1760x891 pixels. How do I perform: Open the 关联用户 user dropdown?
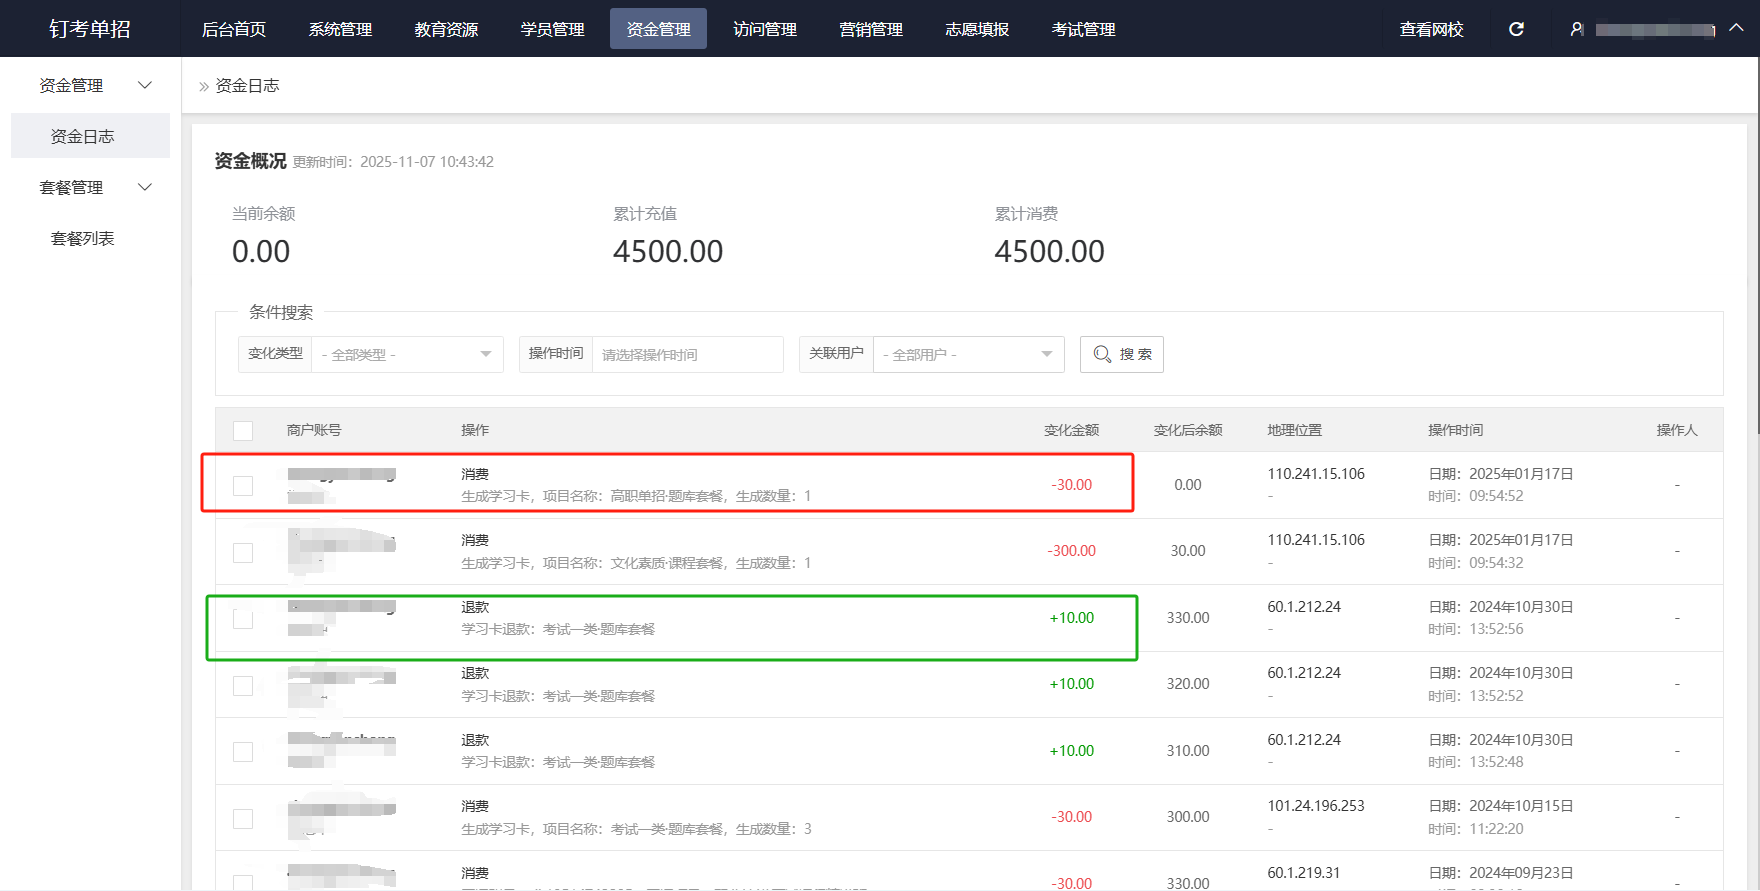pyautogui.click(x=967, y=354)
